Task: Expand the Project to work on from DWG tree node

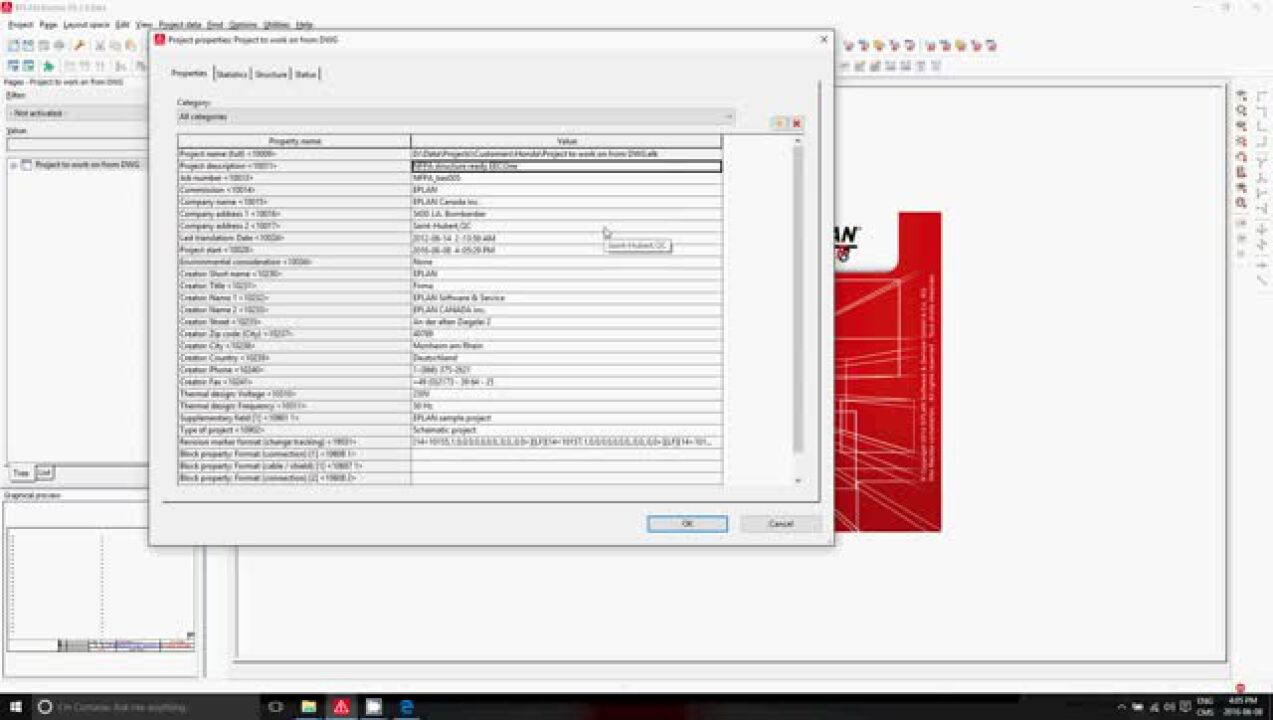Action: coord(14,165)
